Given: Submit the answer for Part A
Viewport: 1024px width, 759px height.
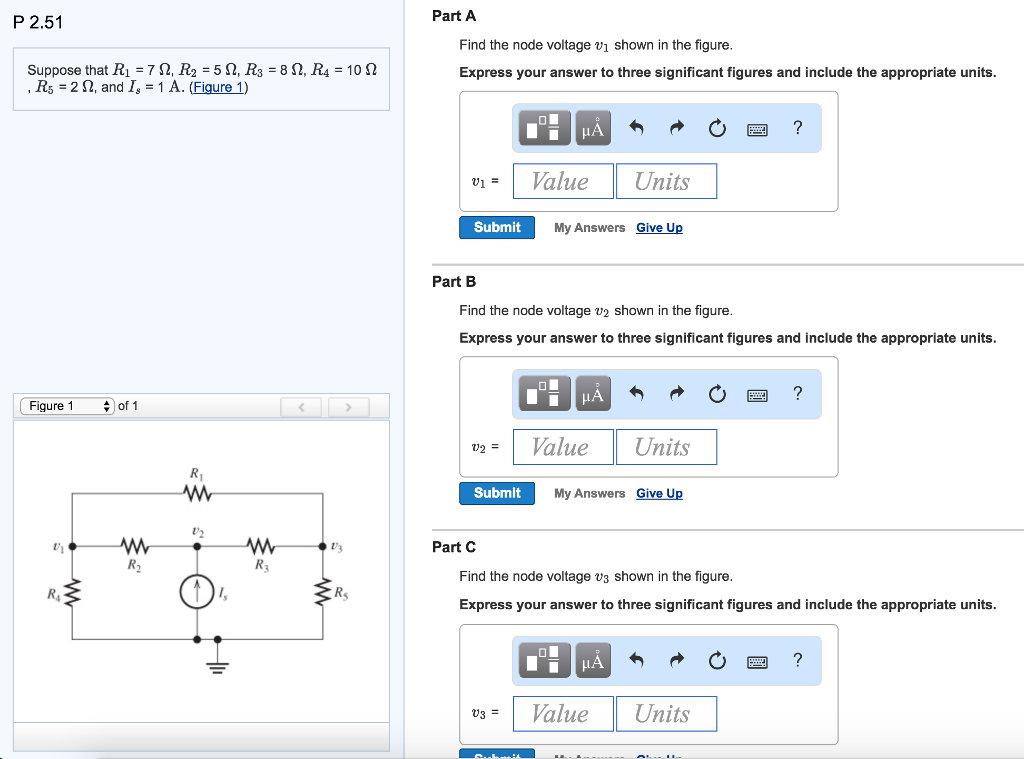Looking at the screenshot, I should point(496,227).
